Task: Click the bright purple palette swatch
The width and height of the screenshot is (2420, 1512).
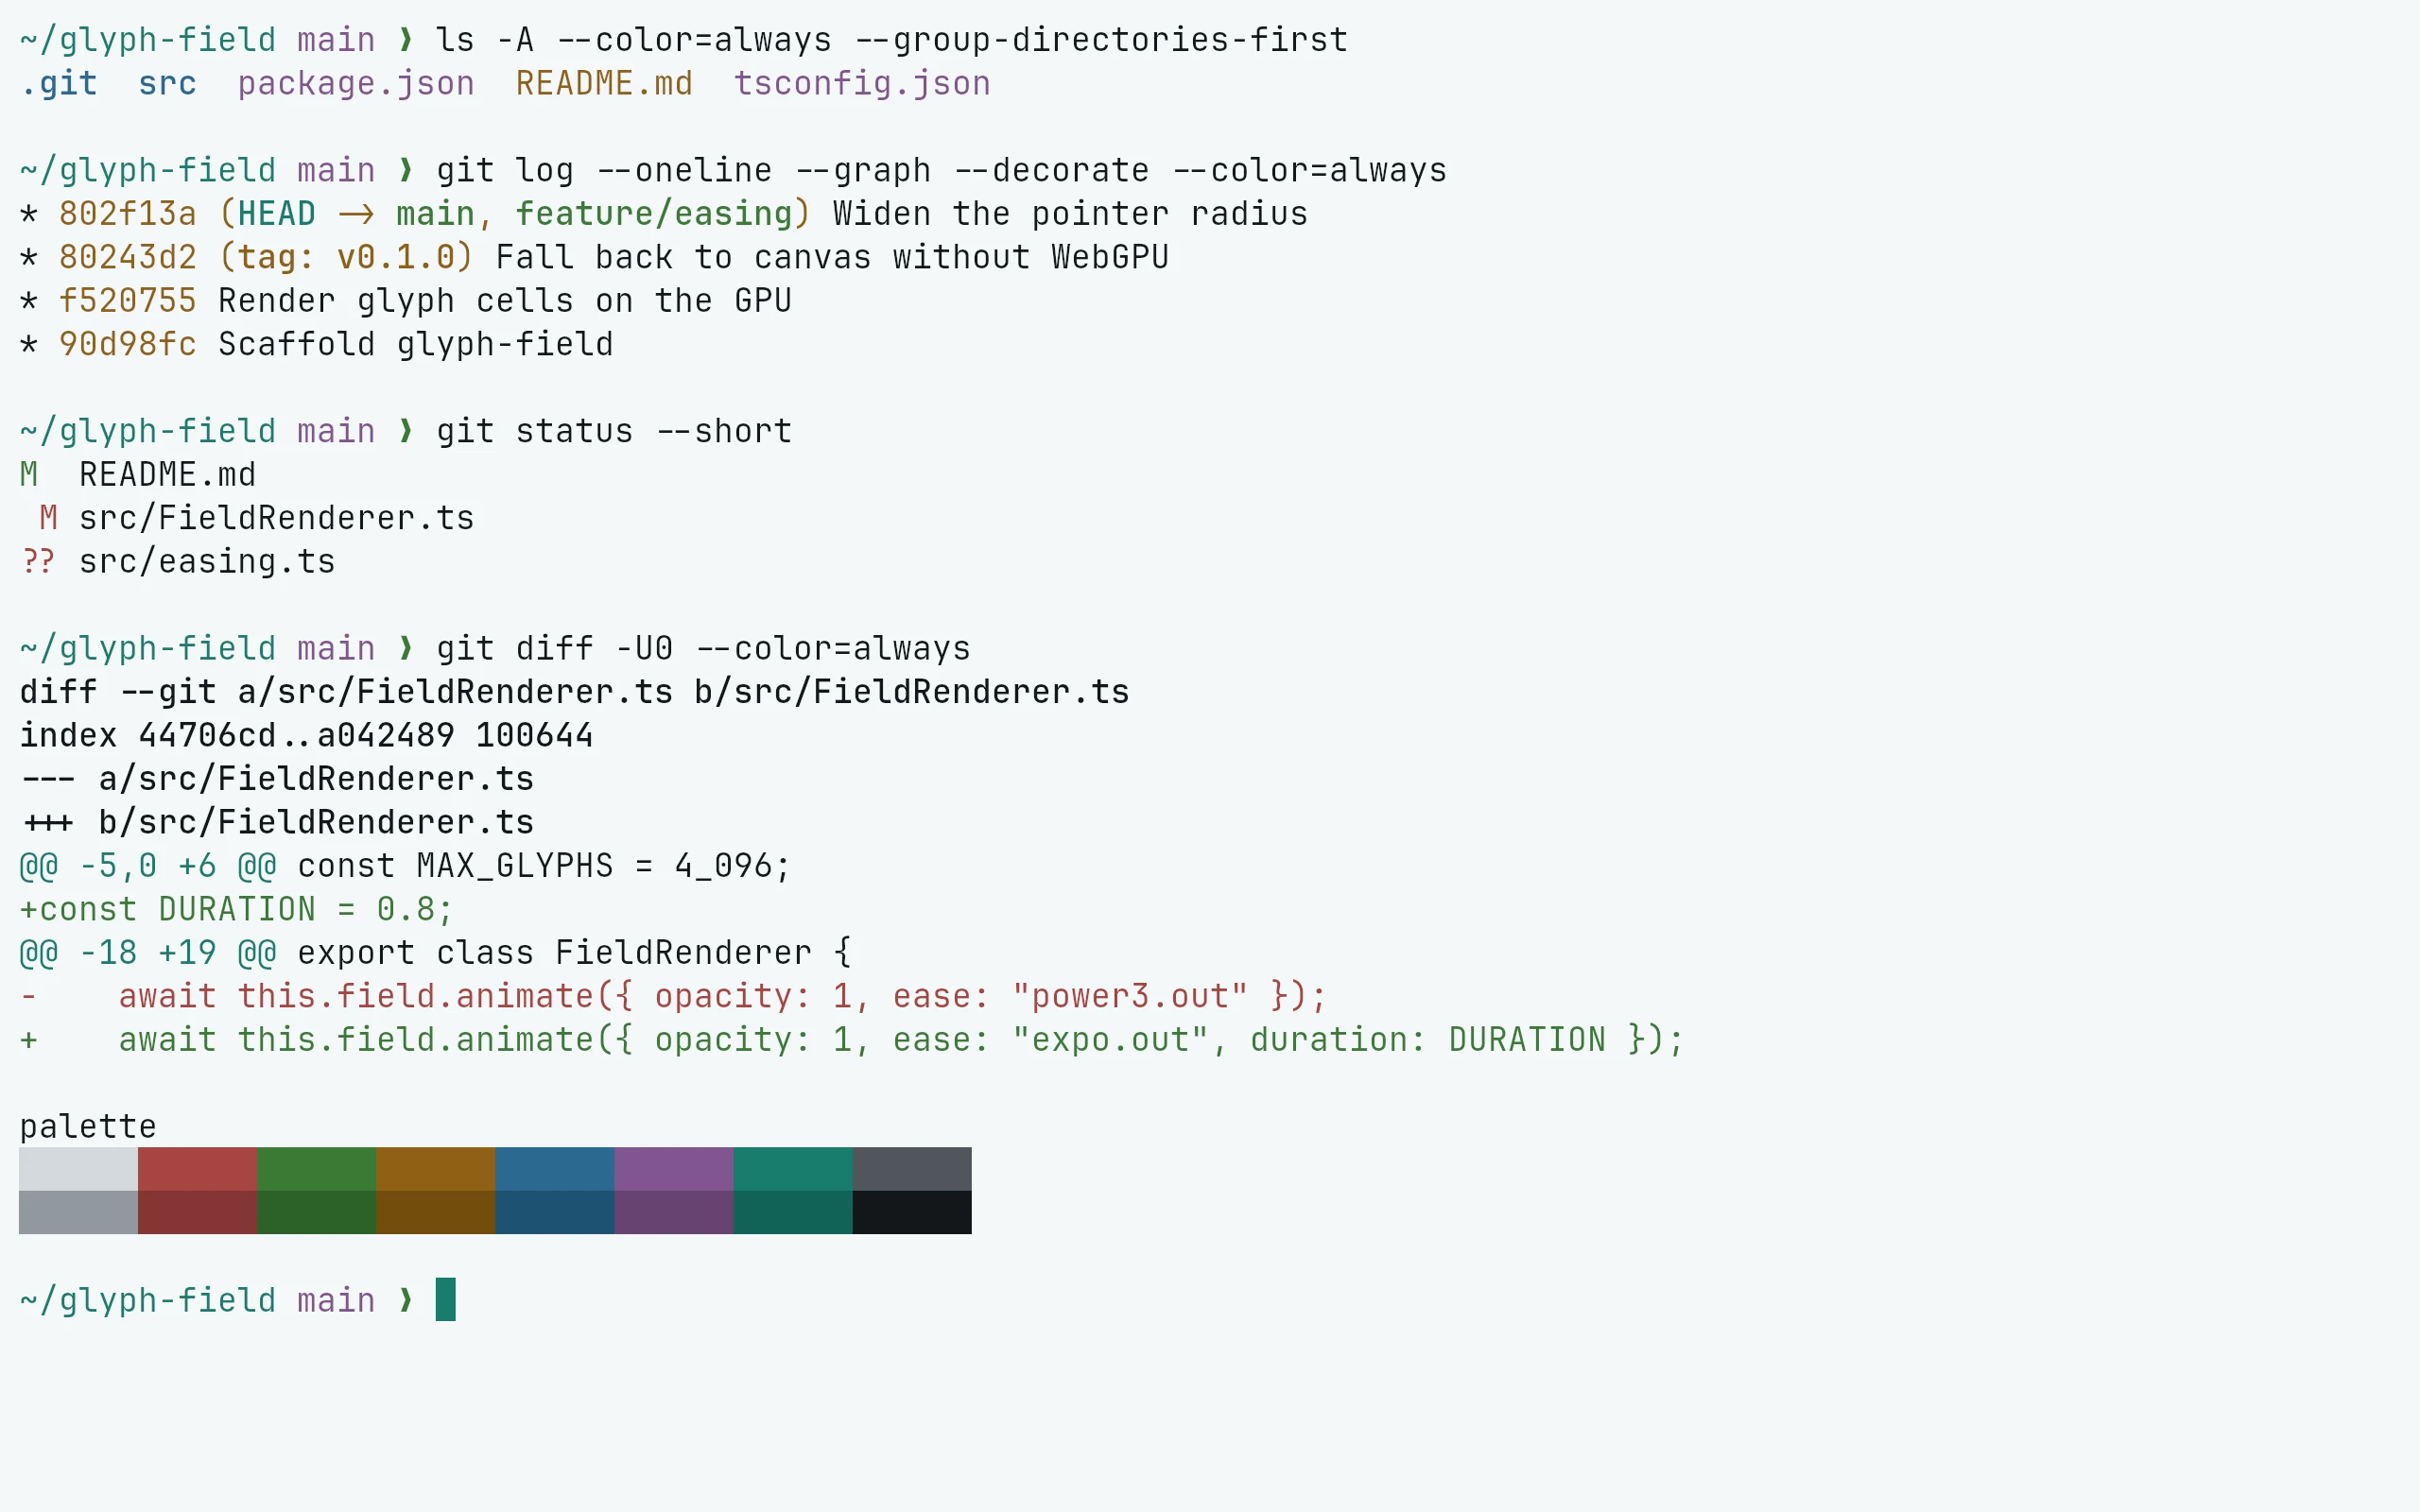Action: point(673,1169)
